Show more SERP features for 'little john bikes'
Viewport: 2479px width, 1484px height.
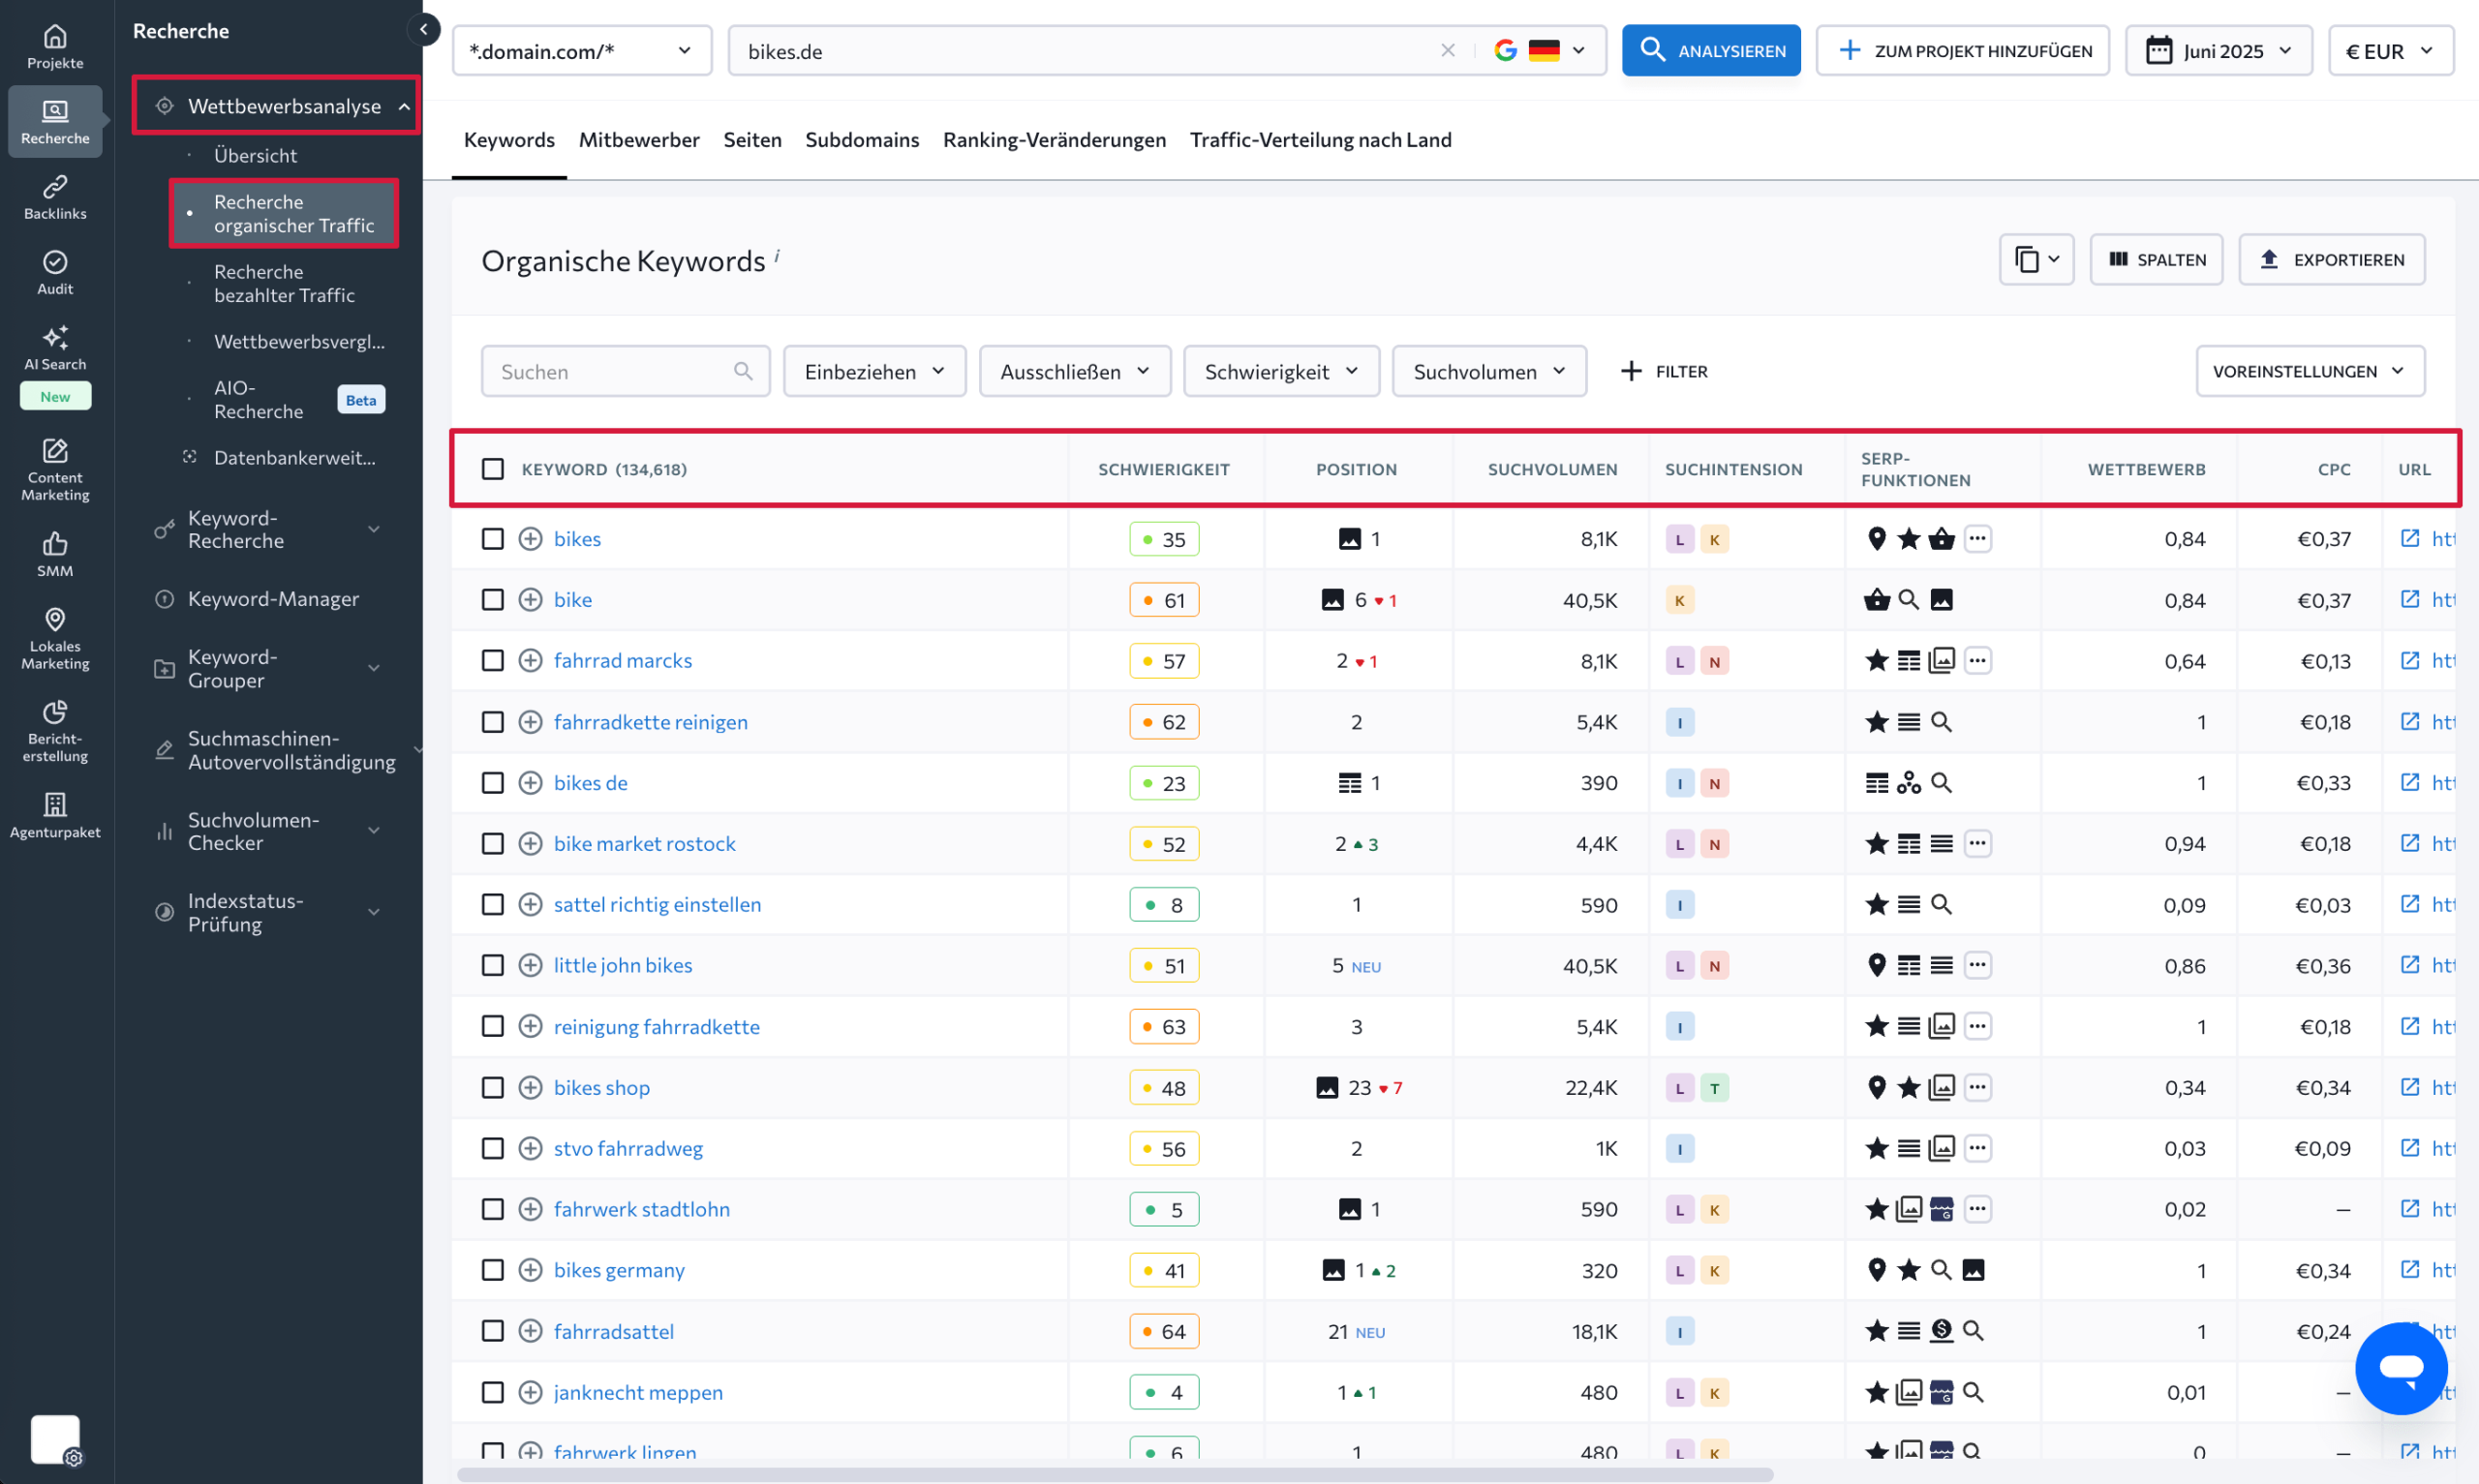click(x=1977, y=965)
